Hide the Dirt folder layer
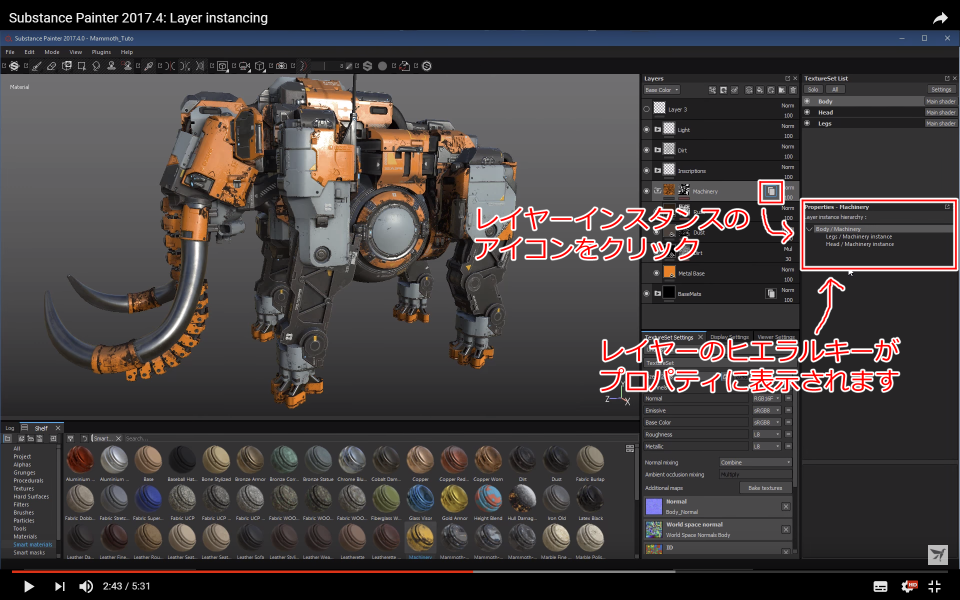 pyautogui.click(x=647, y=150)
